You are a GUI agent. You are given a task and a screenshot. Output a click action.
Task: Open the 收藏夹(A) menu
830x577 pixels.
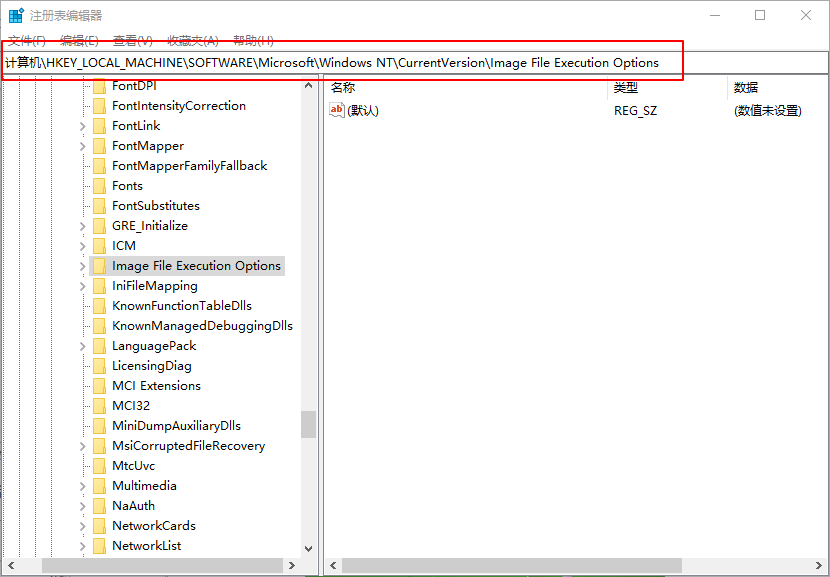point(192,40)
